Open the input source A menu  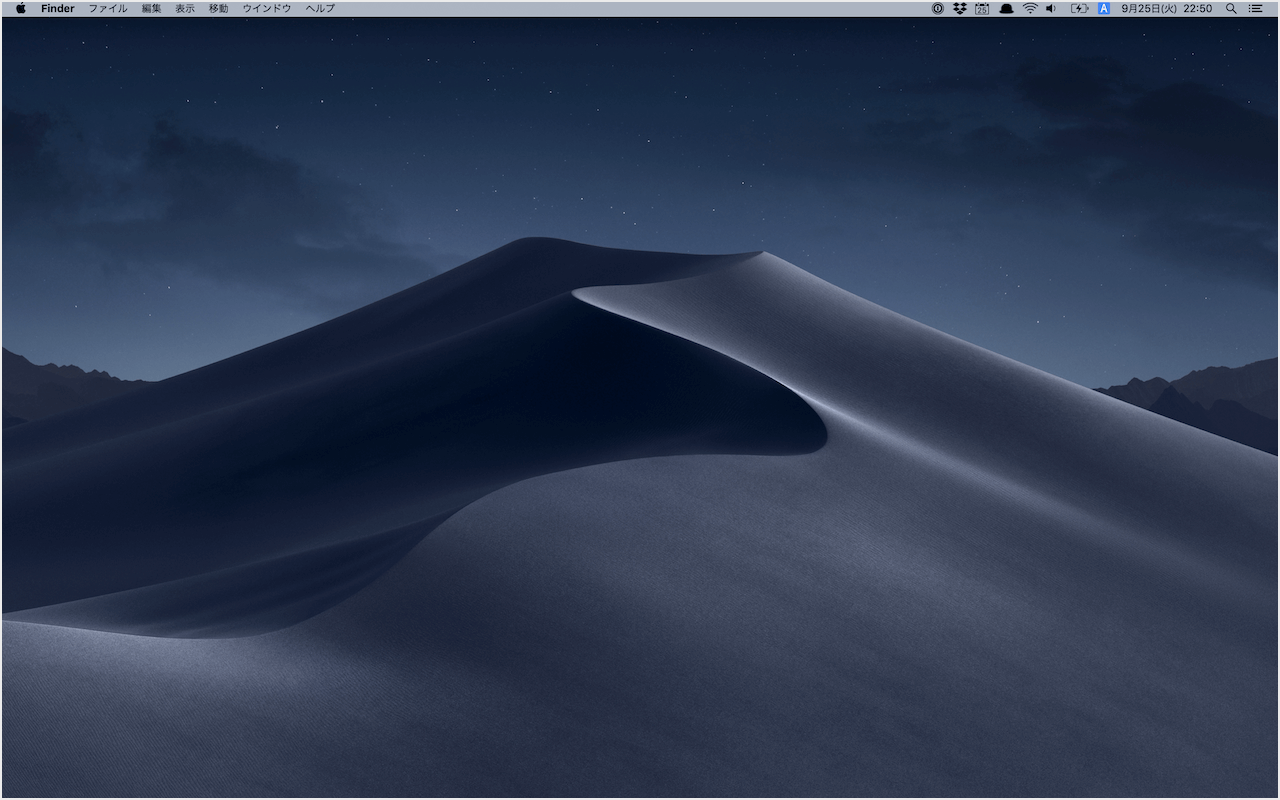click(x=1104, y=8)
